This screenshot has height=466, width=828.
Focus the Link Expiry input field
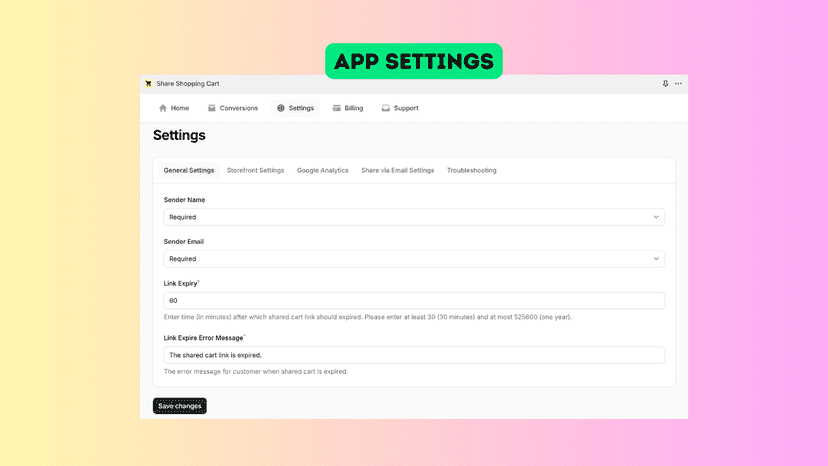(x=414, y=301)
